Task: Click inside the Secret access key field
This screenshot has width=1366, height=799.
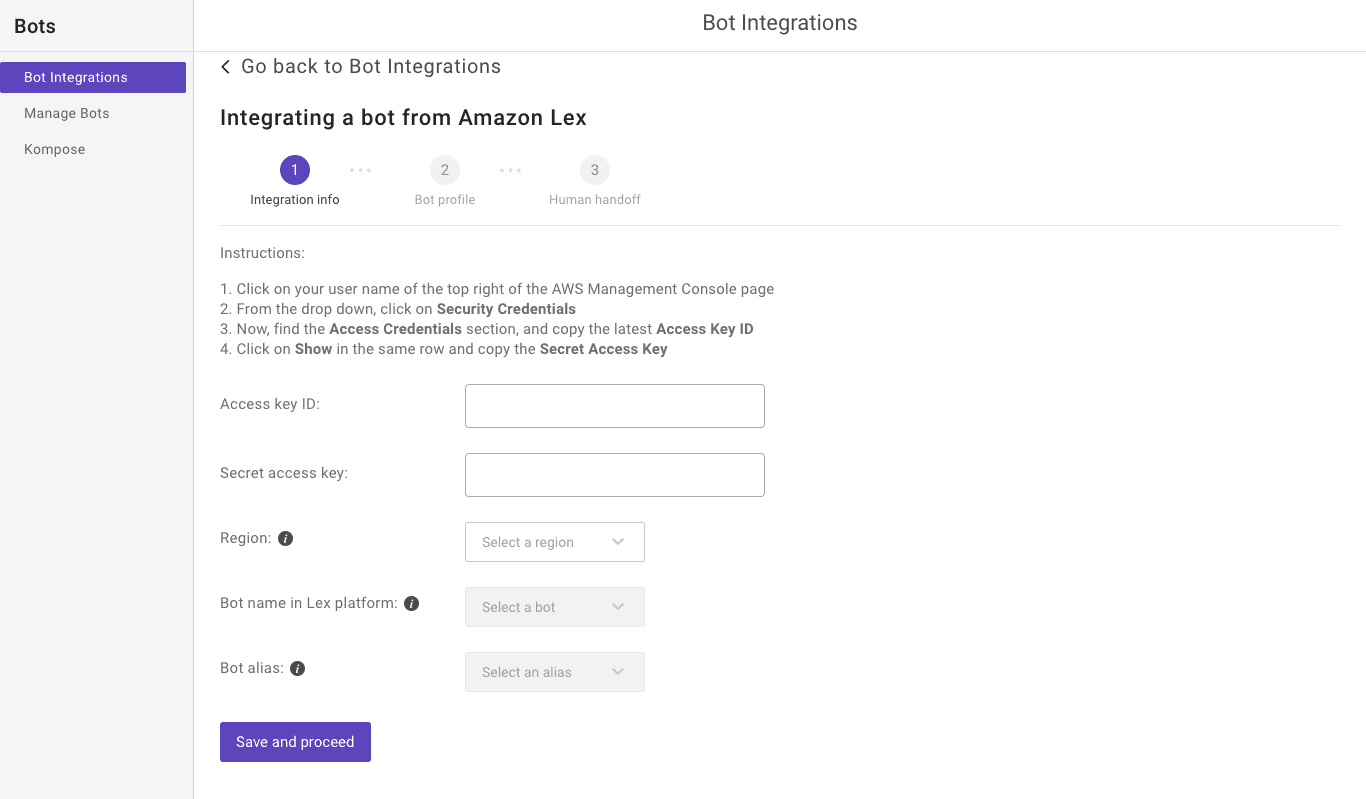Action: click(614, 474)
